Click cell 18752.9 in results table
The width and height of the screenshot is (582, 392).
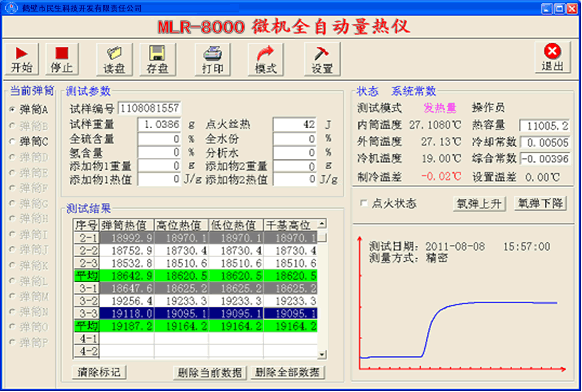127,251
